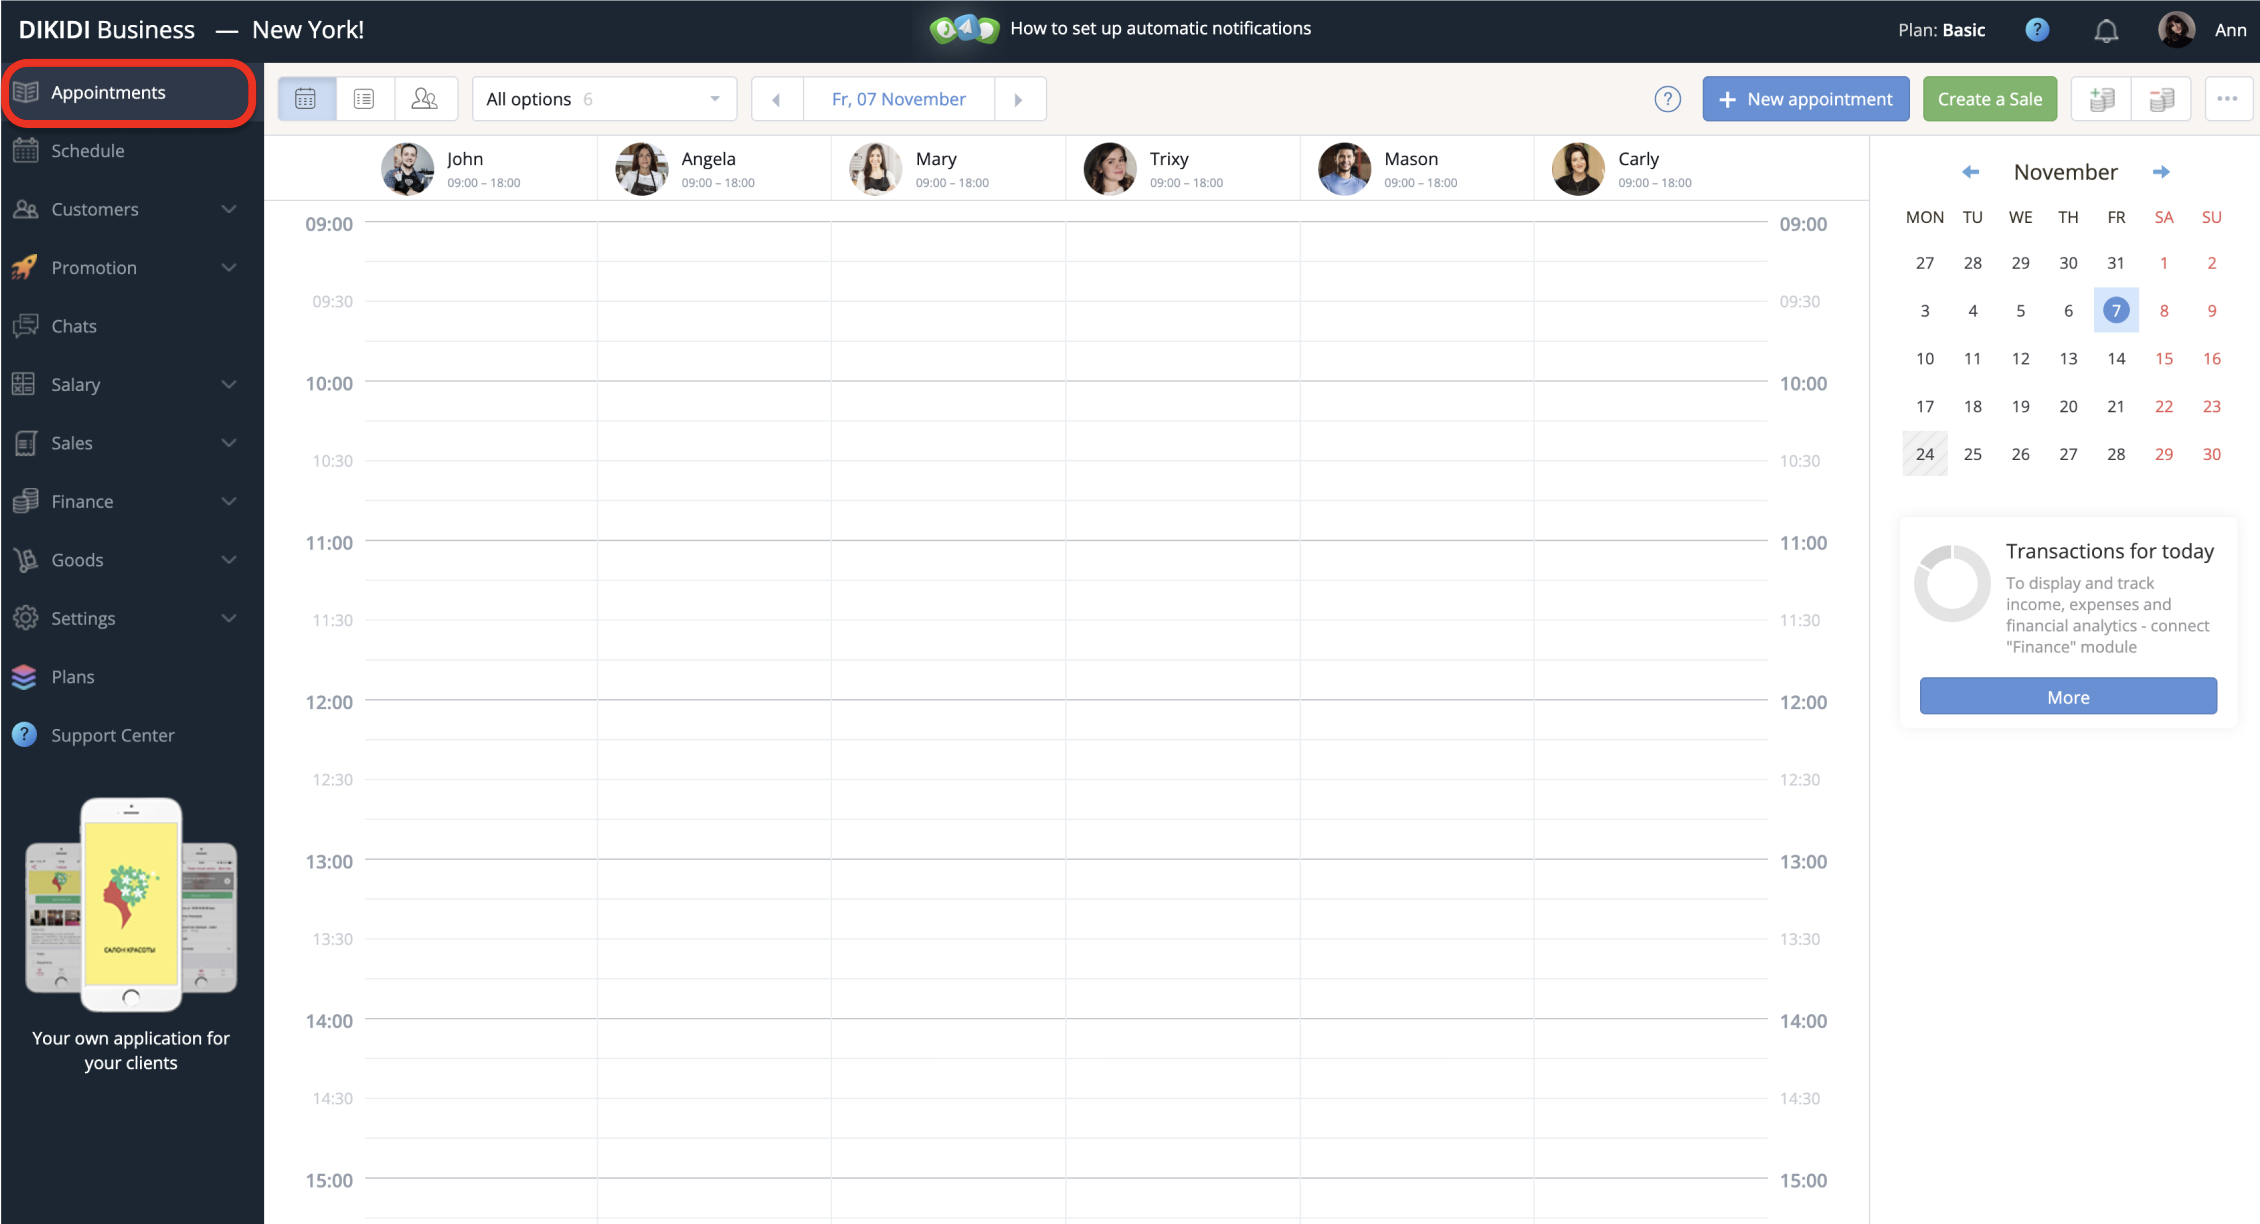Screen dimensions: 2260x1224
Task: Open the All options dropdown
Action: [x=603, y=99]
